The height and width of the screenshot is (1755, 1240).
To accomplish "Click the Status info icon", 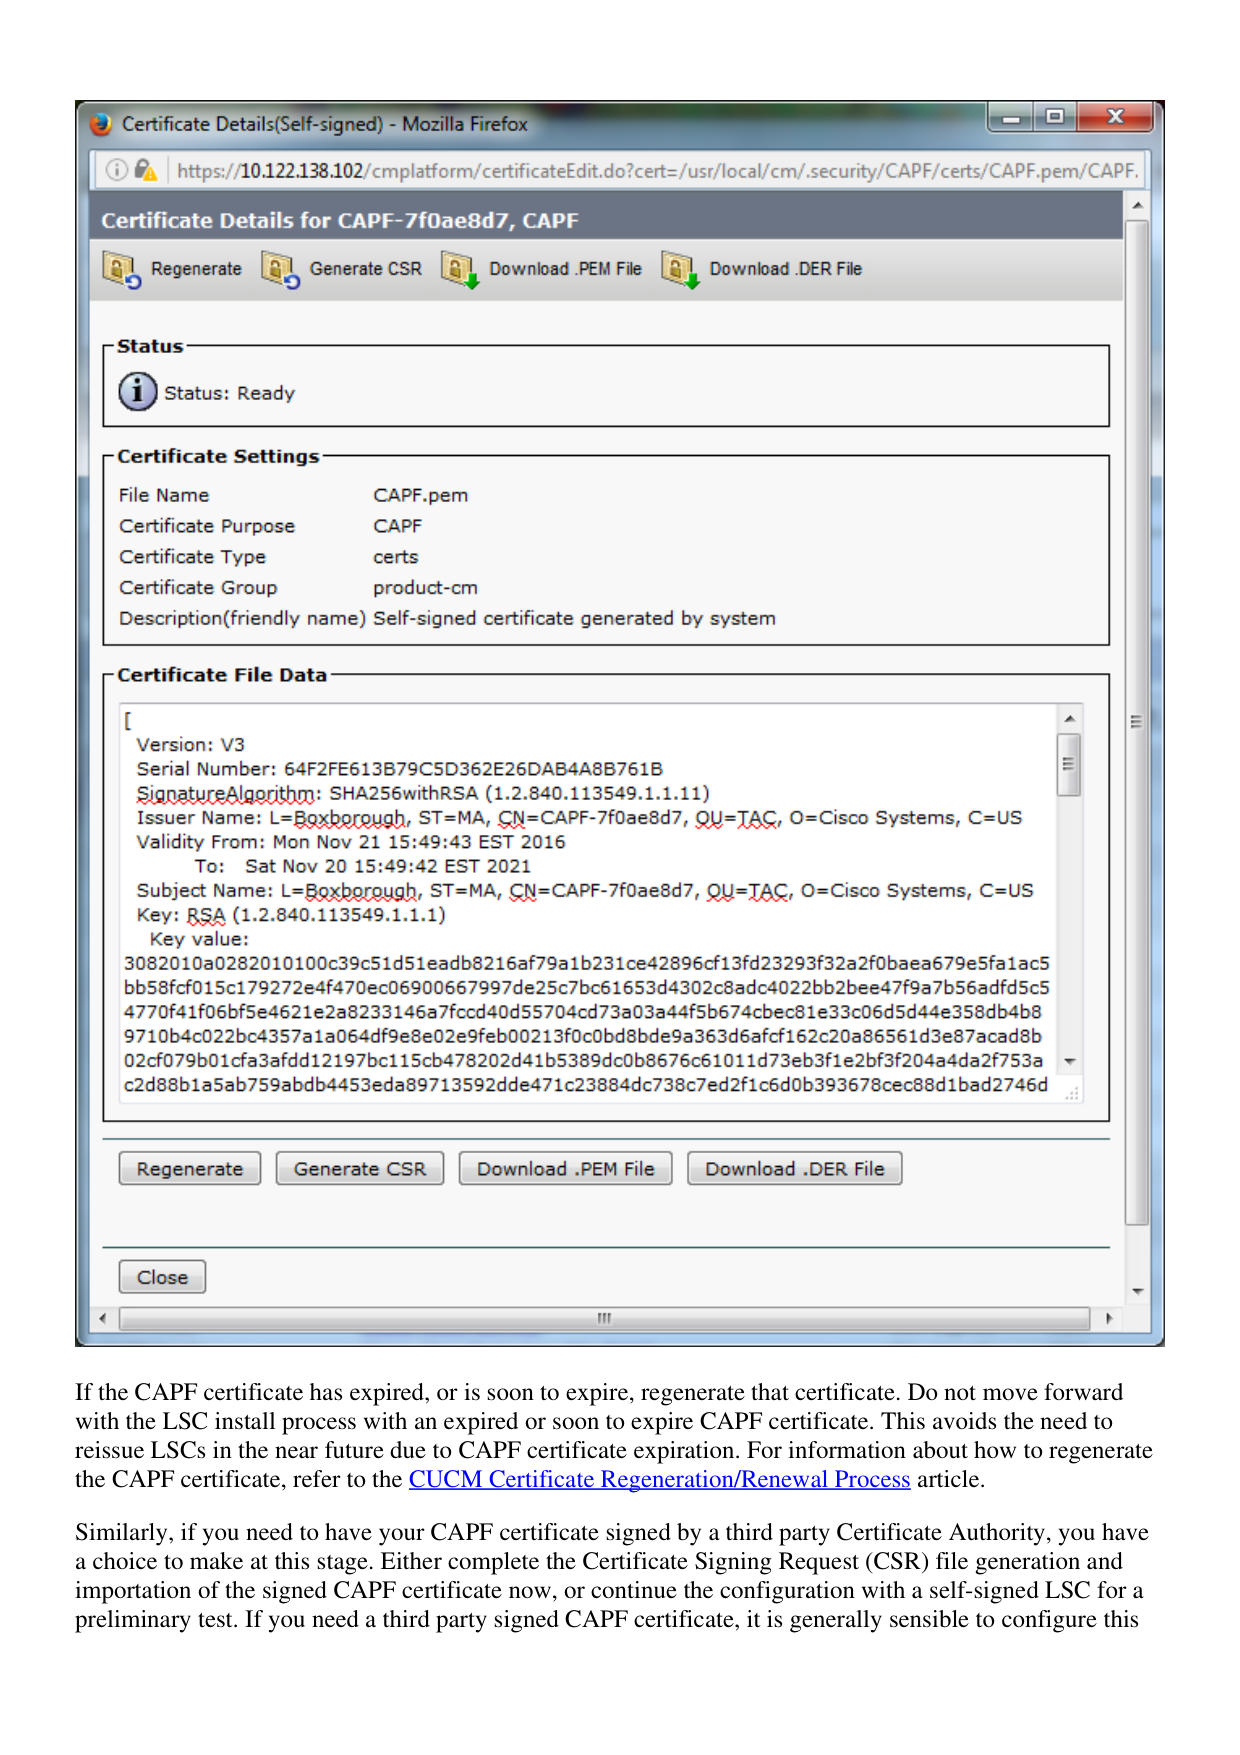I will click(x=137, y=392).
